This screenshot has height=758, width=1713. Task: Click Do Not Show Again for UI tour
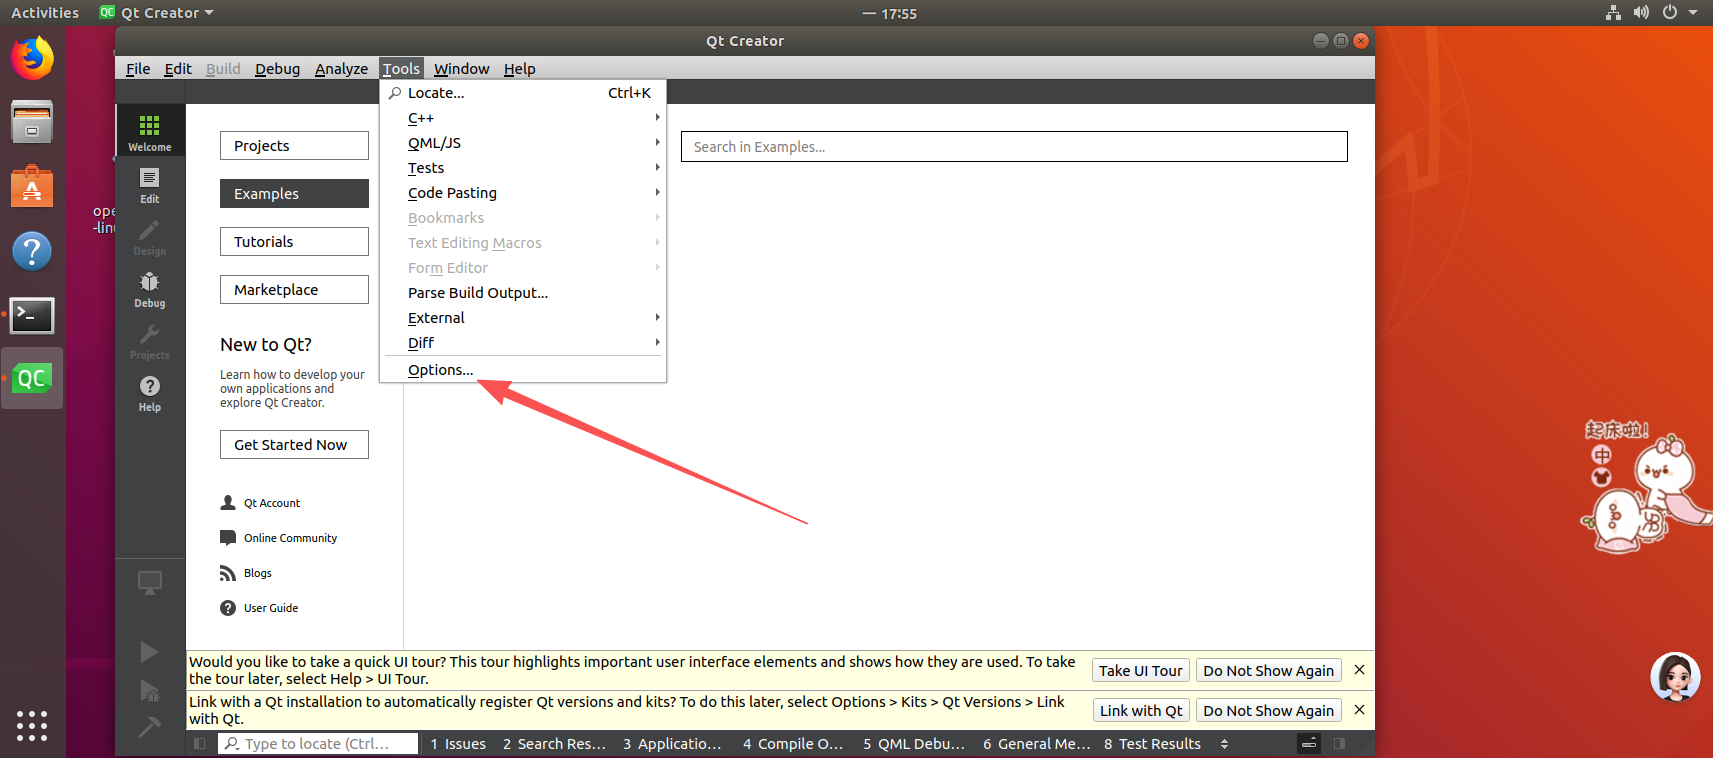[1268, 671]
